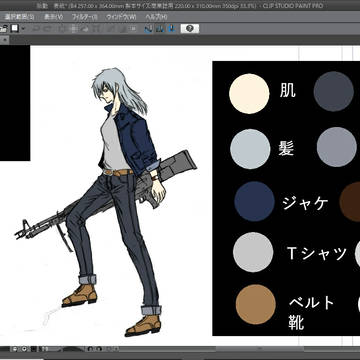Close the canvas tab with the x
360x360 pixels.
coord(5,40)
